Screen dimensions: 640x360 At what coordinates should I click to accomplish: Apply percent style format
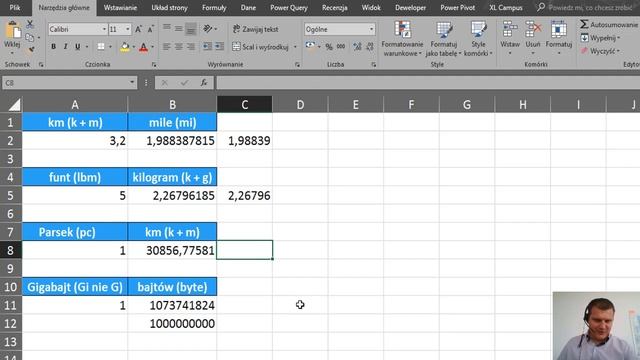[x=329, y=47]
